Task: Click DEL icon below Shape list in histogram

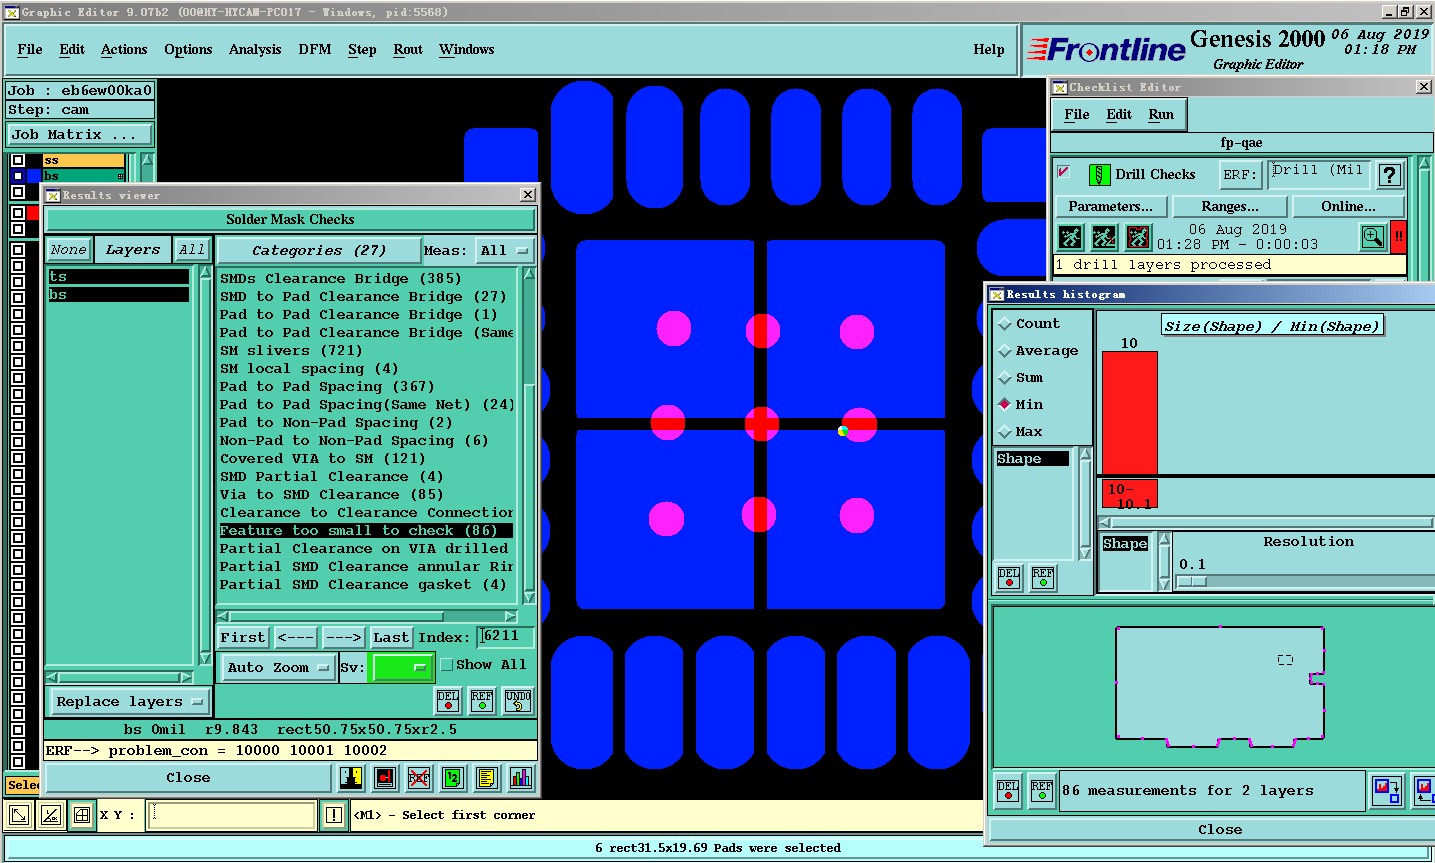Action: [1009, 578]
